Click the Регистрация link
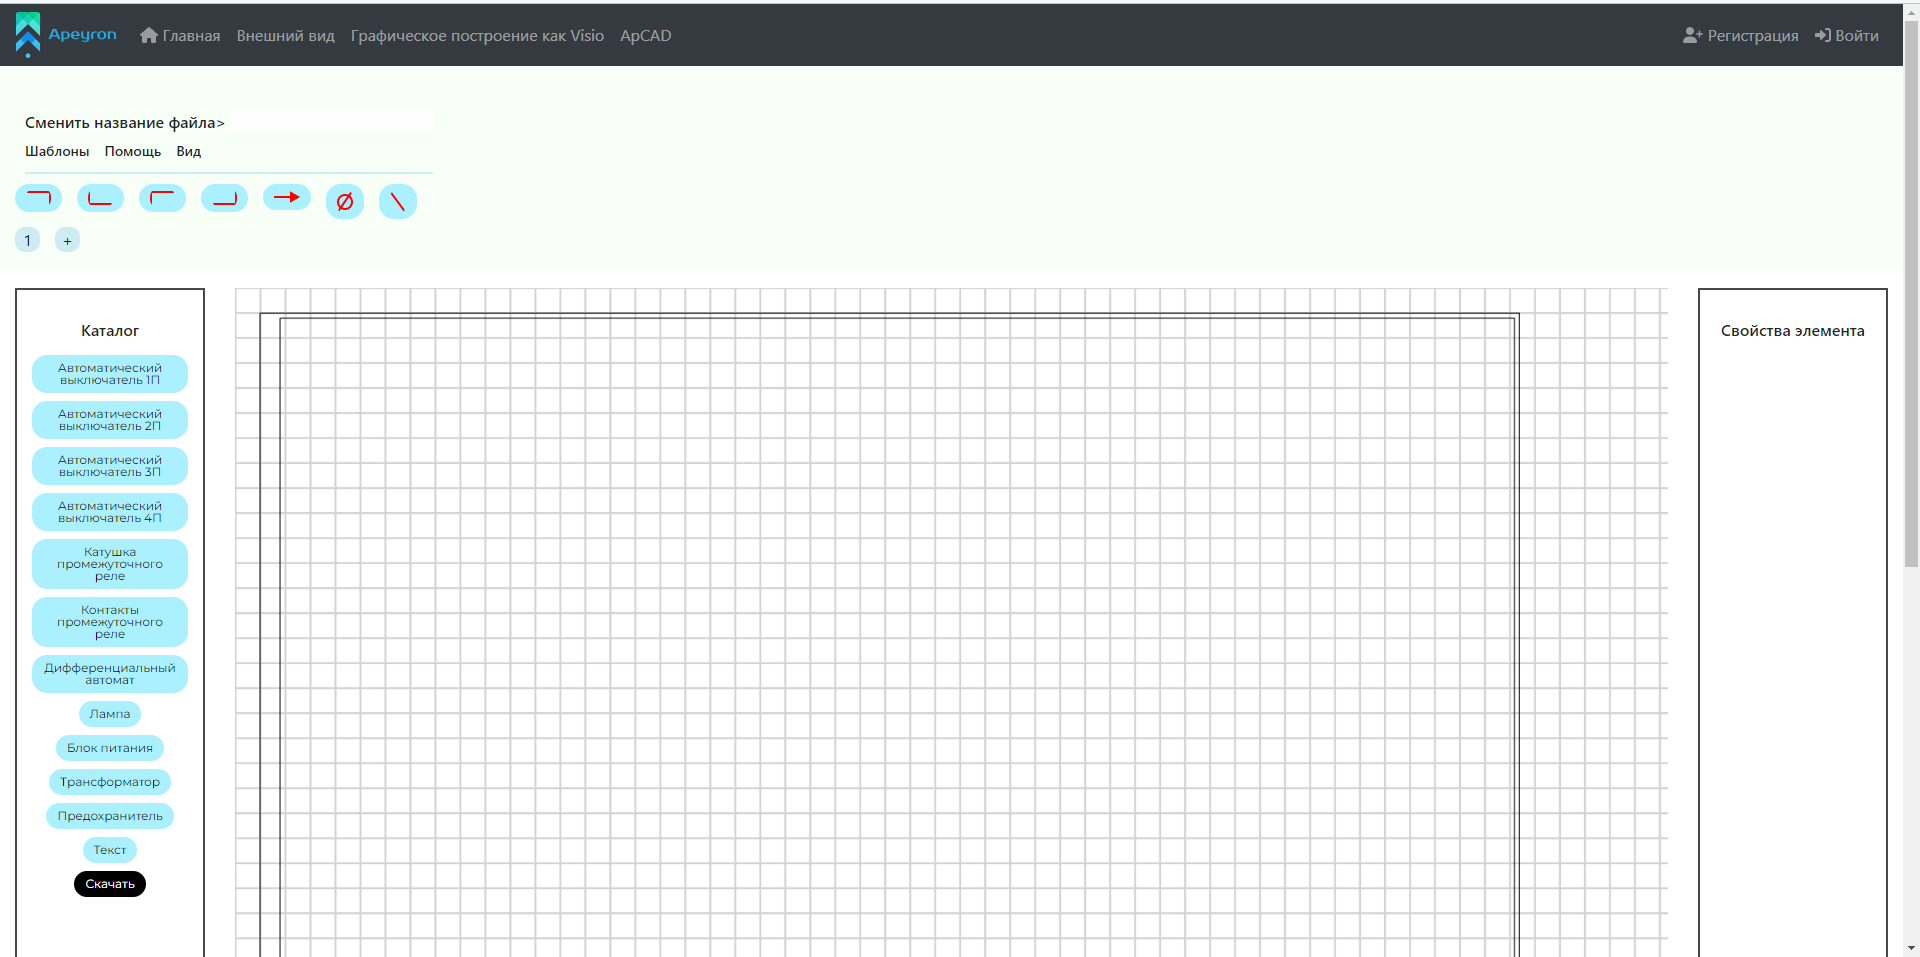This screenshot has width=1920, height=957. (1741, 35)
